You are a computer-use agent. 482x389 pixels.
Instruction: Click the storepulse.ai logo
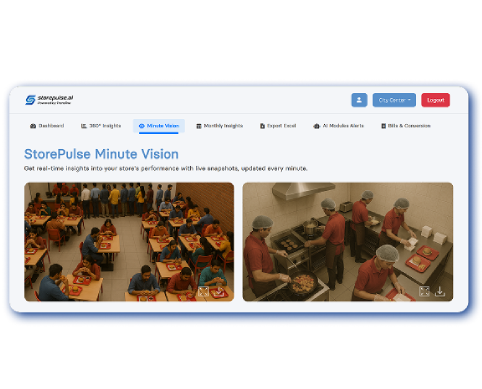(49, 100)
